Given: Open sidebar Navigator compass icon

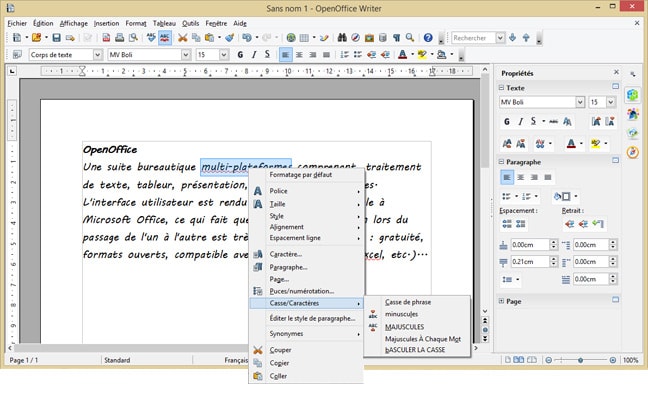Looking at the screenshot, I should tap(632, 152).
